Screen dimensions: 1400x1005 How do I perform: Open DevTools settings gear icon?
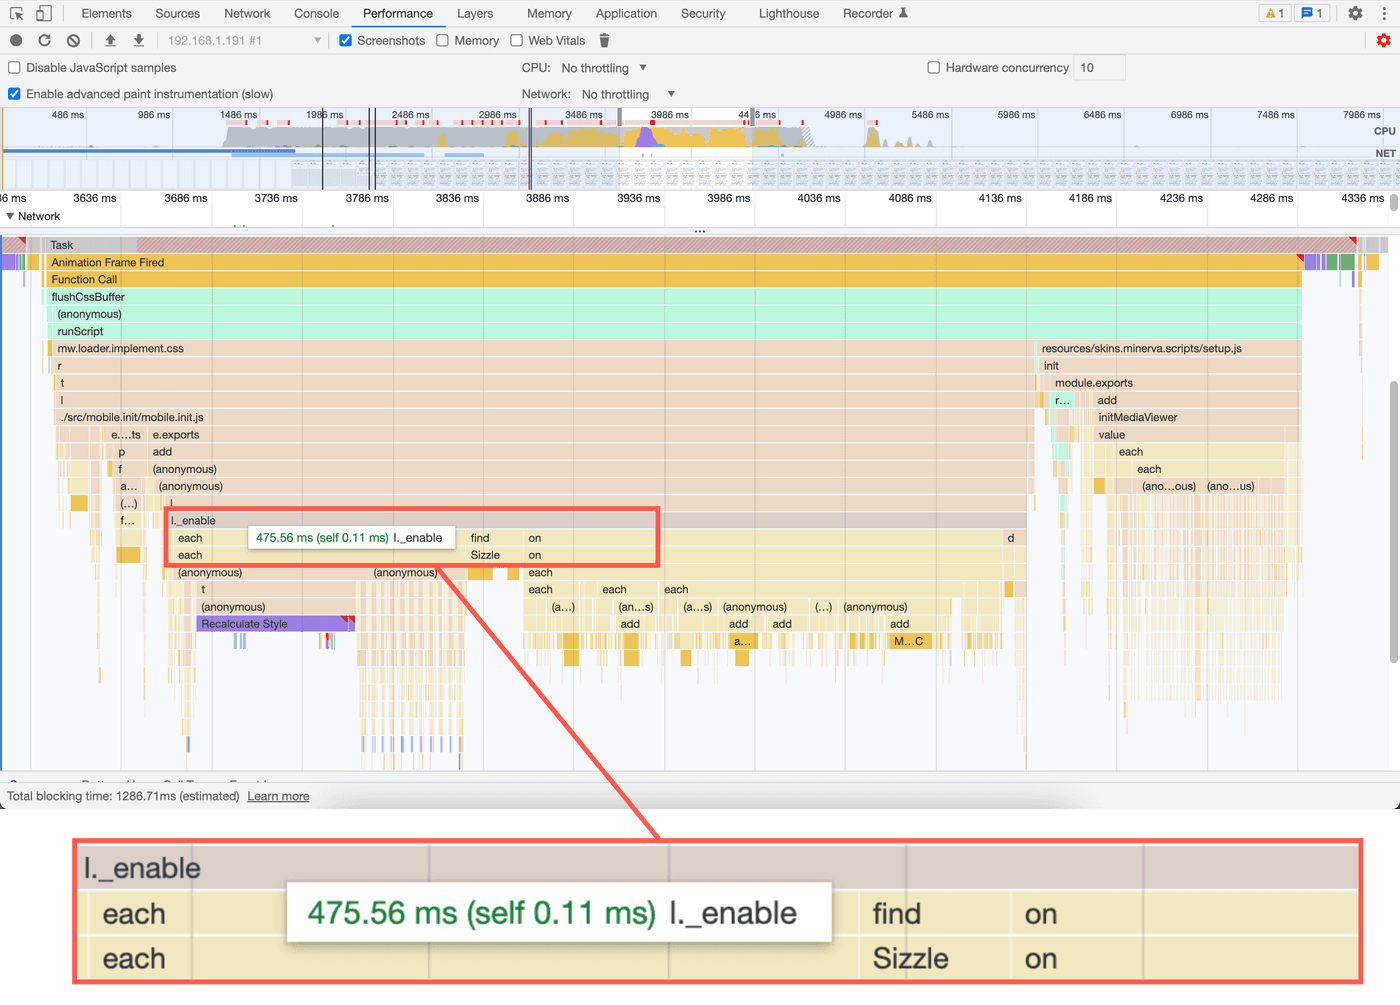(1355, 13)
